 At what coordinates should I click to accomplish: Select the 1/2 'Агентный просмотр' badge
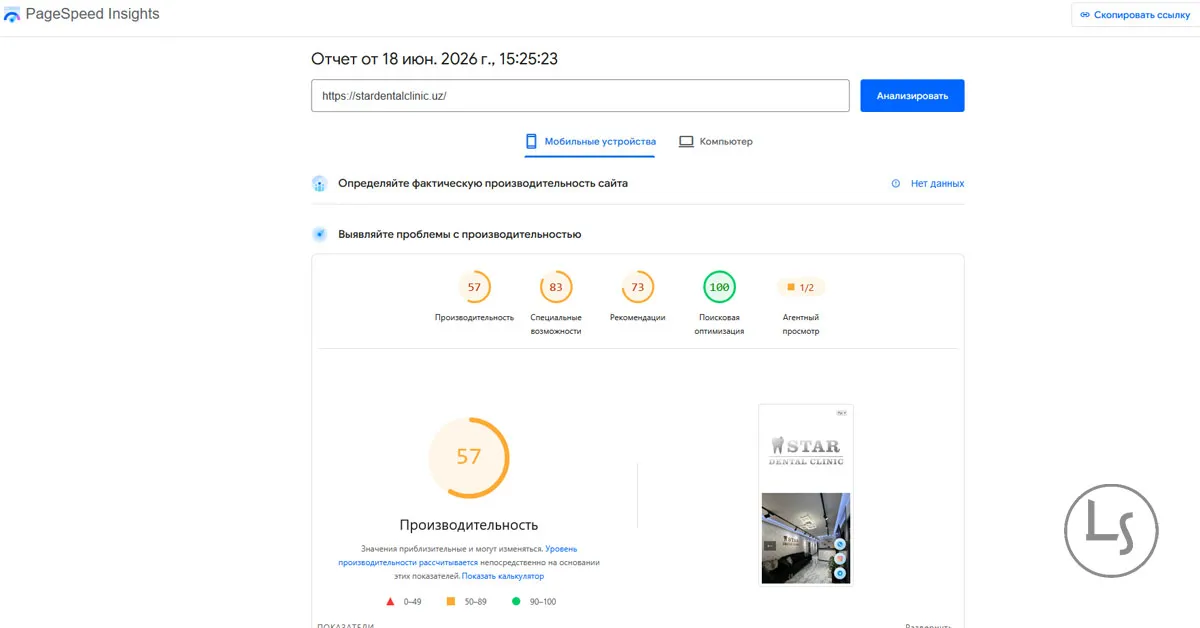(800, 288)
